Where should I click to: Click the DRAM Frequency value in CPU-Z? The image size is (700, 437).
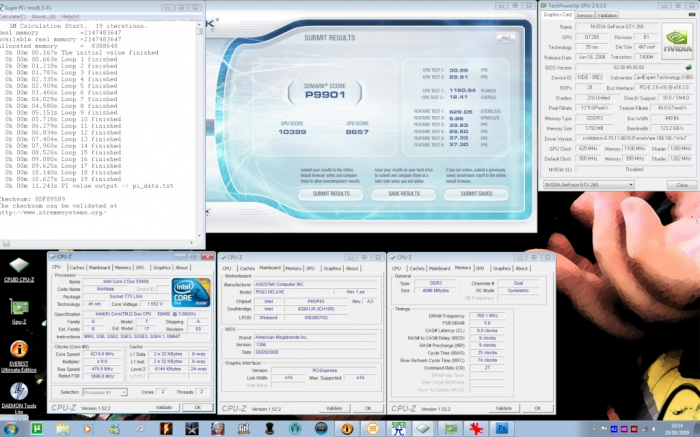pos(487,316)
